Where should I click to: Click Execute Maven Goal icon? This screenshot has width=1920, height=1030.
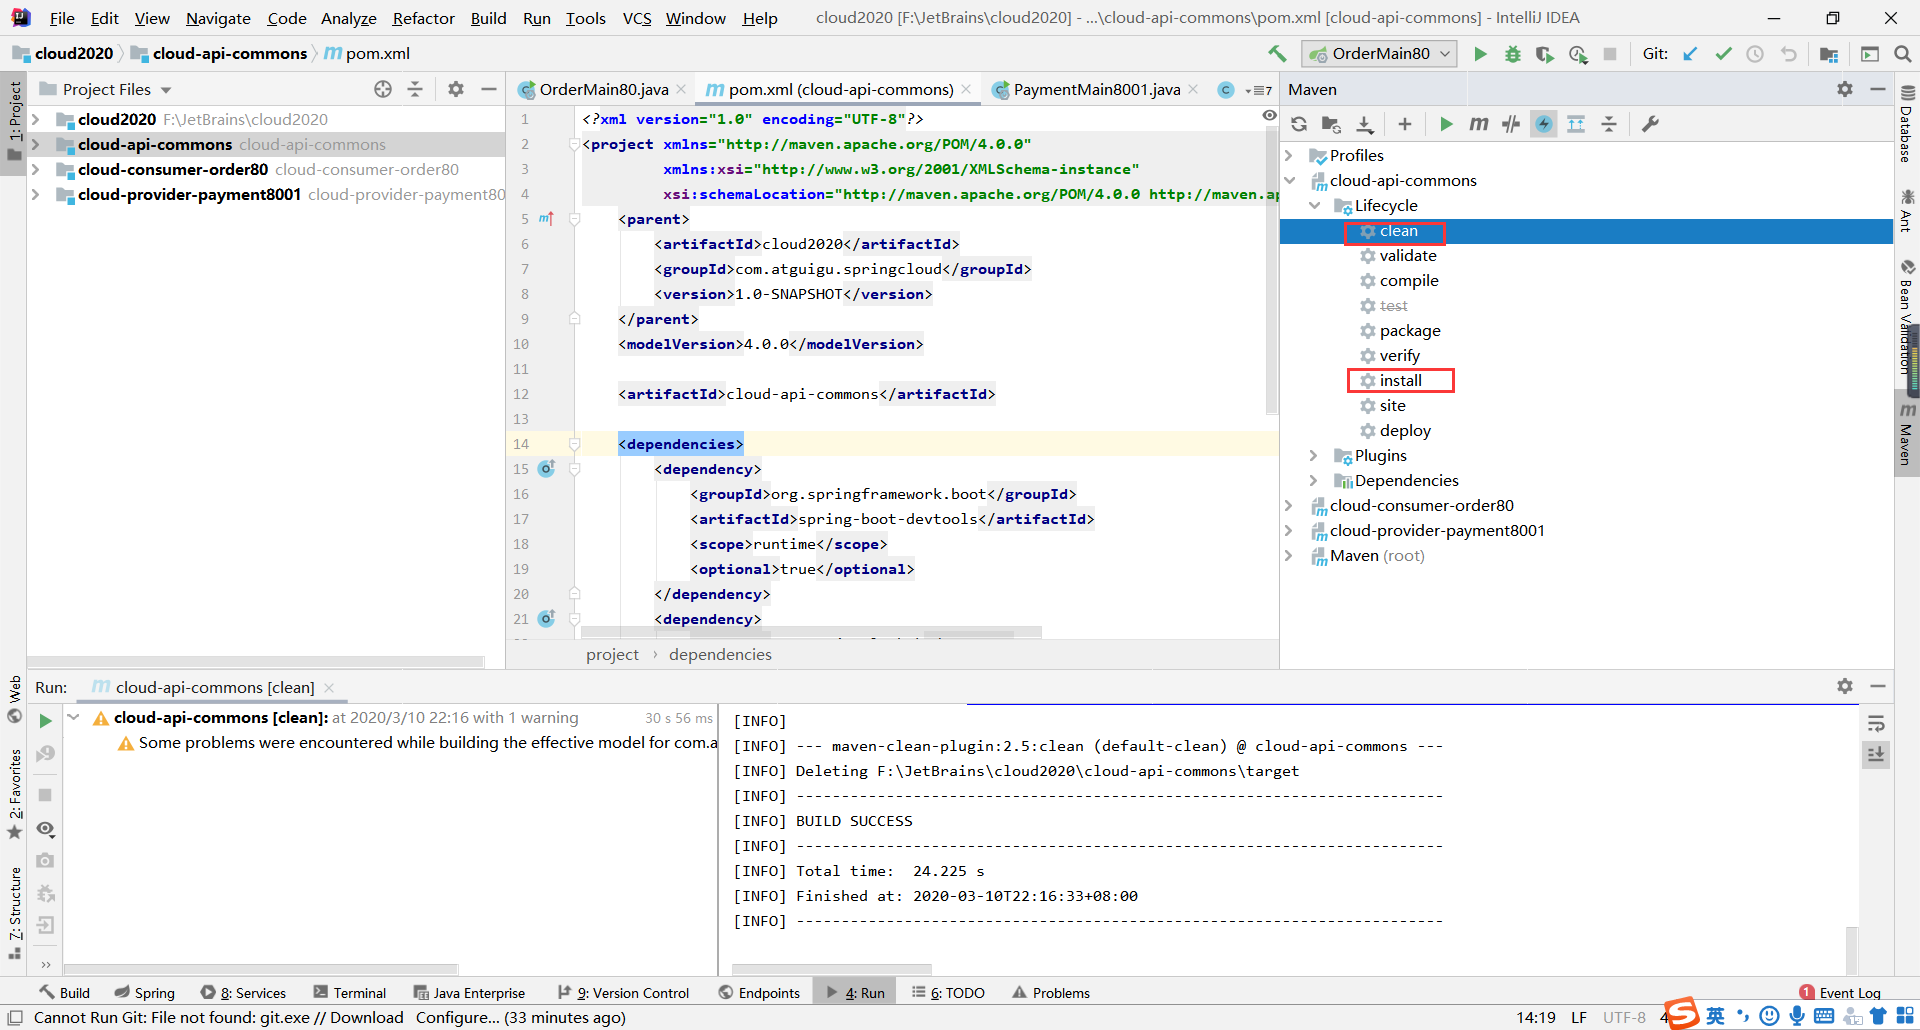tap(1478, 124)
